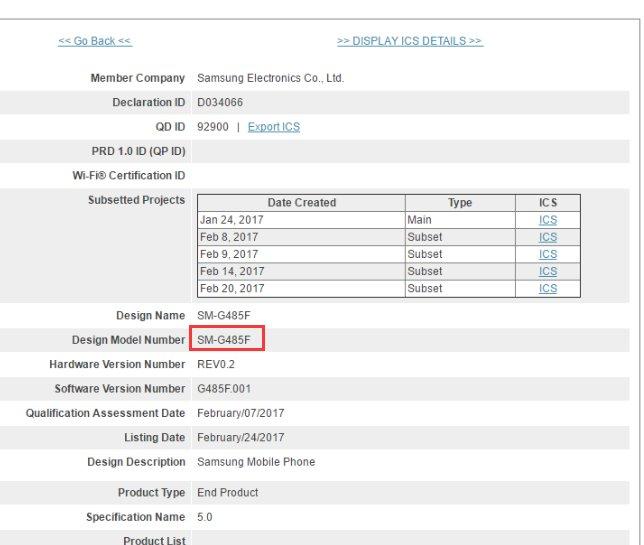
Task: Click the Design Model Number label
Action: point(129,340)
